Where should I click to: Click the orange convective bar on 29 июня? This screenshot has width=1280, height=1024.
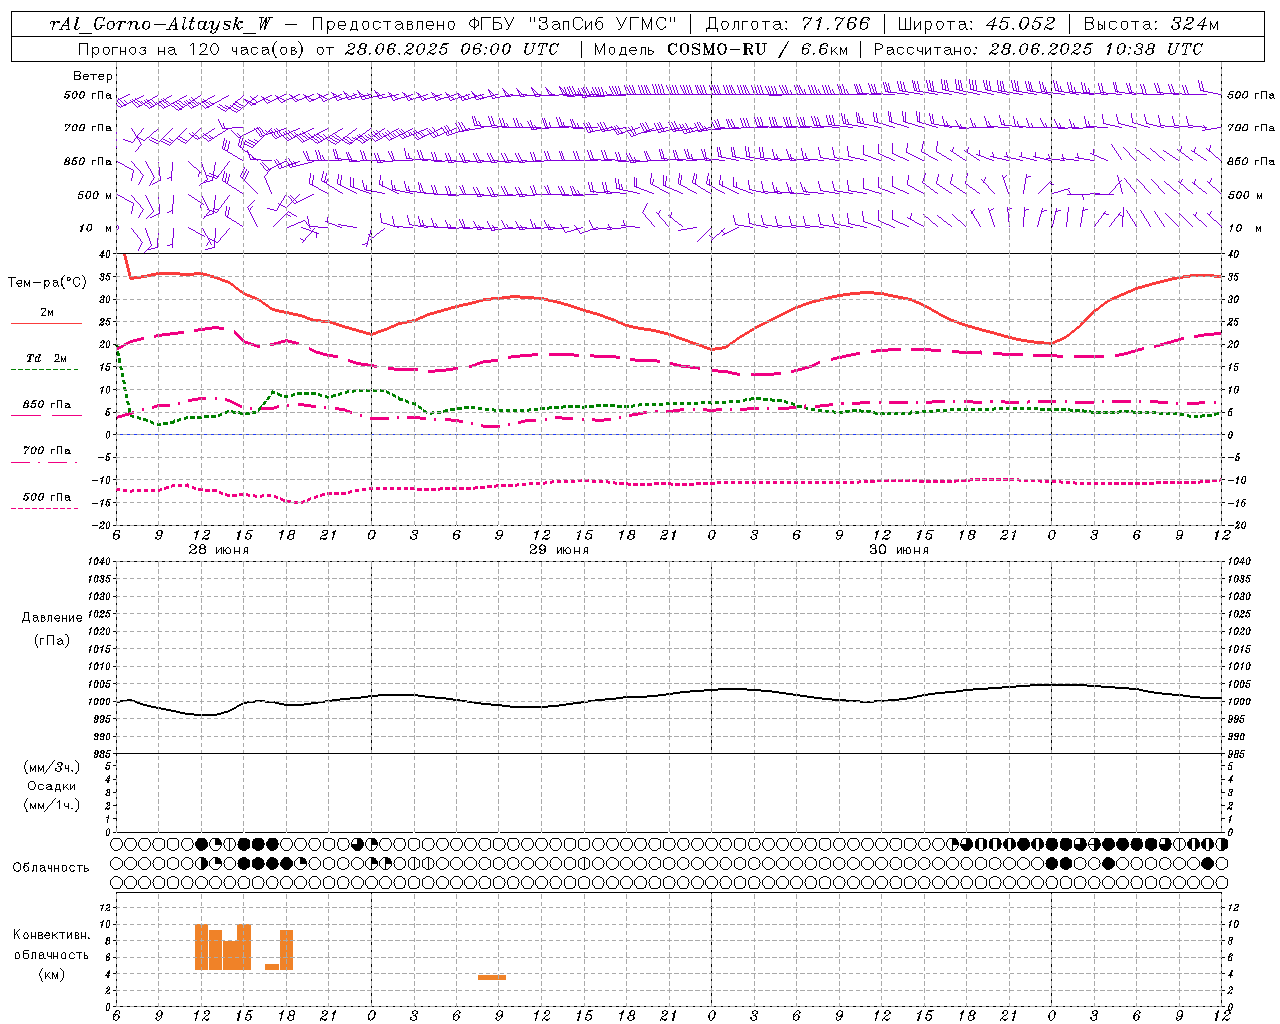tap(492, 977)
